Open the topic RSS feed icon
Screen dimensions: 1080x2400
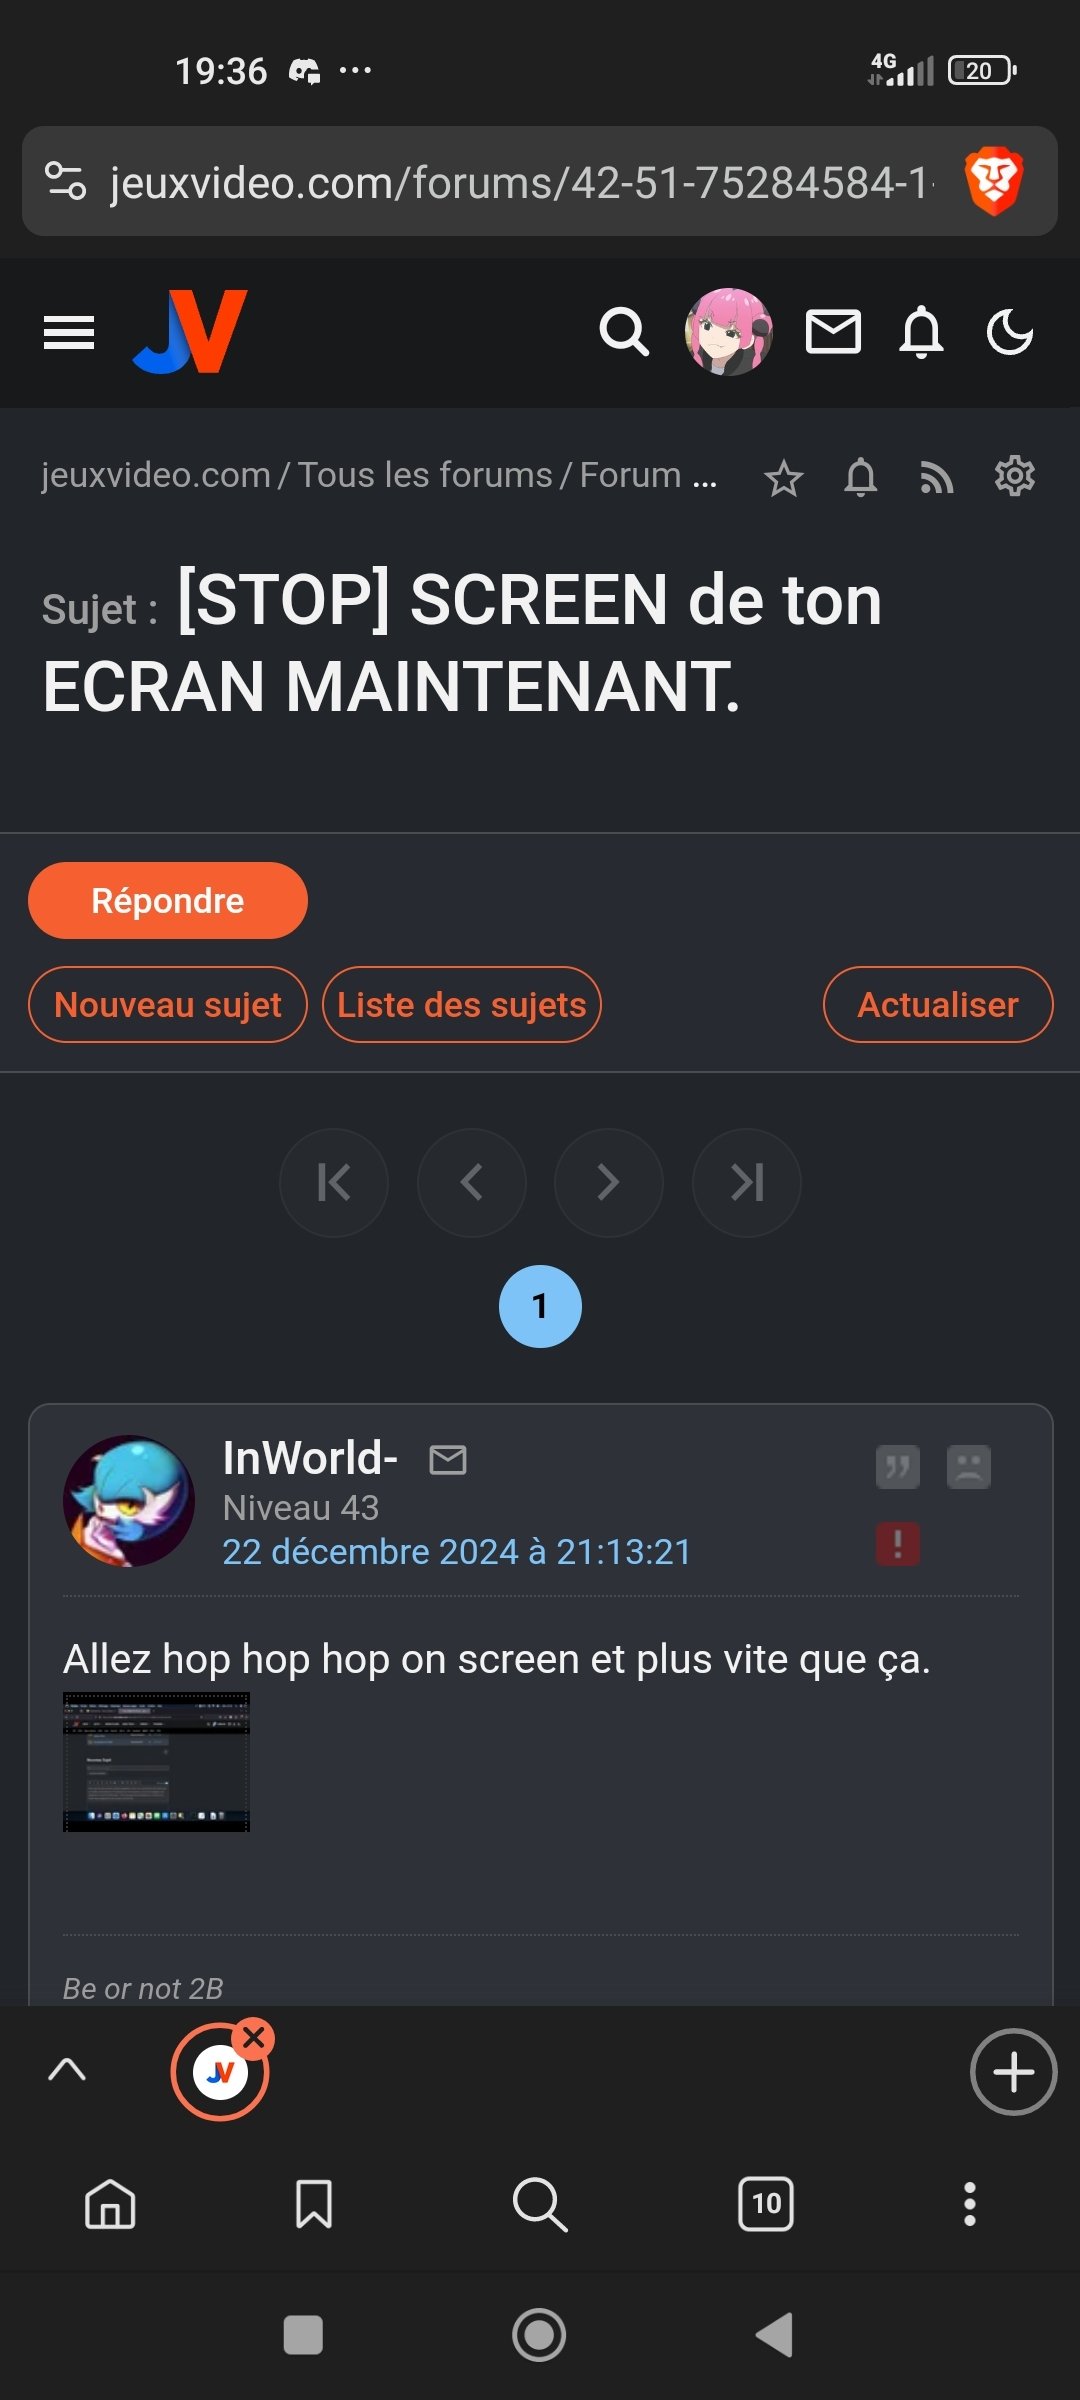point(937,477)
